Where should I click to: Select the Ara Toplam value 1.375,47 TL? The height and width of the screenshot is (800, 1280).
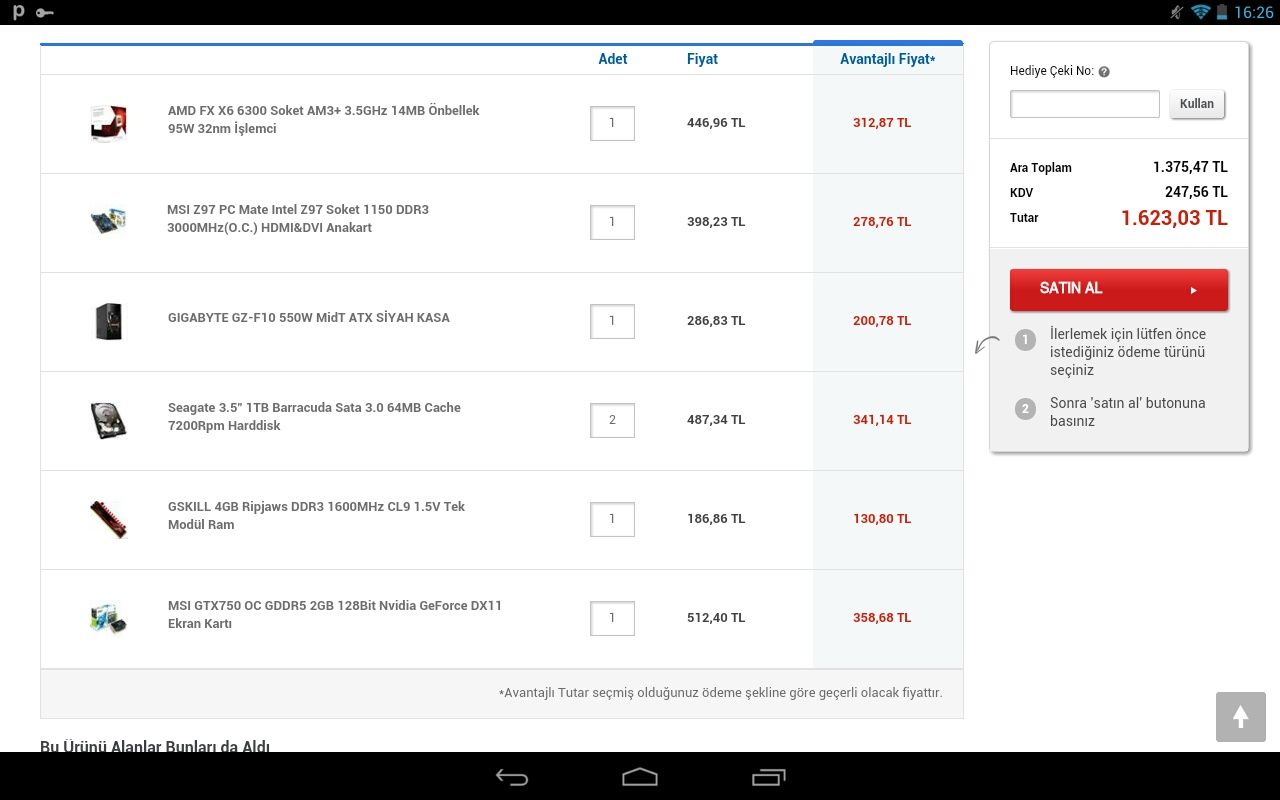(x=1190, y=168)
